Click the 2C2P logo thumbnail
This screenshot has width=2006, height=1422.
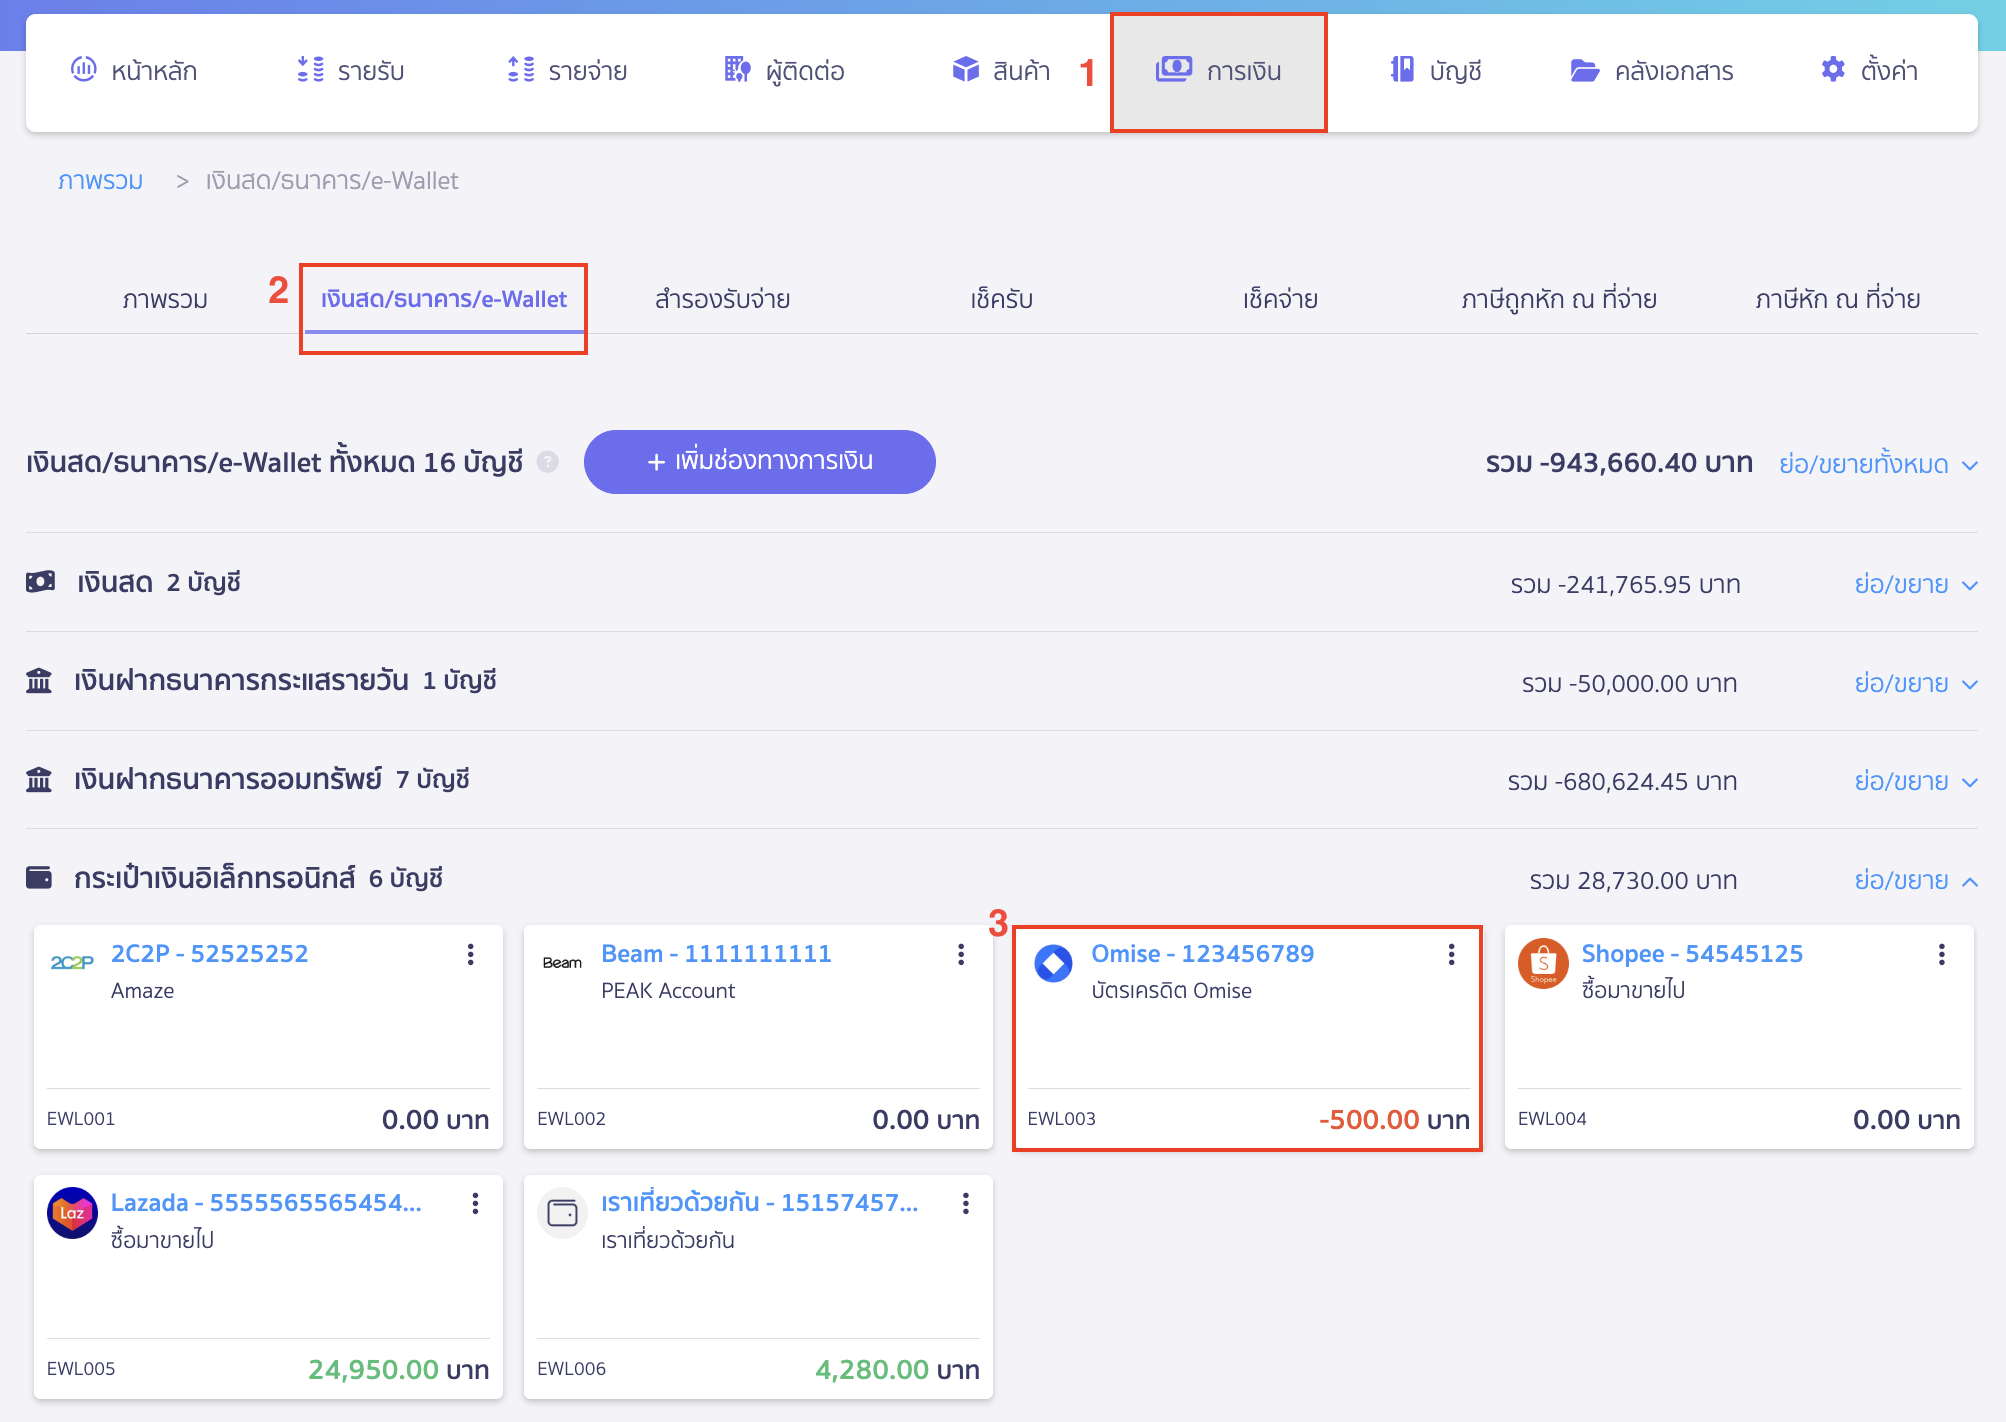tap(71, 963)
